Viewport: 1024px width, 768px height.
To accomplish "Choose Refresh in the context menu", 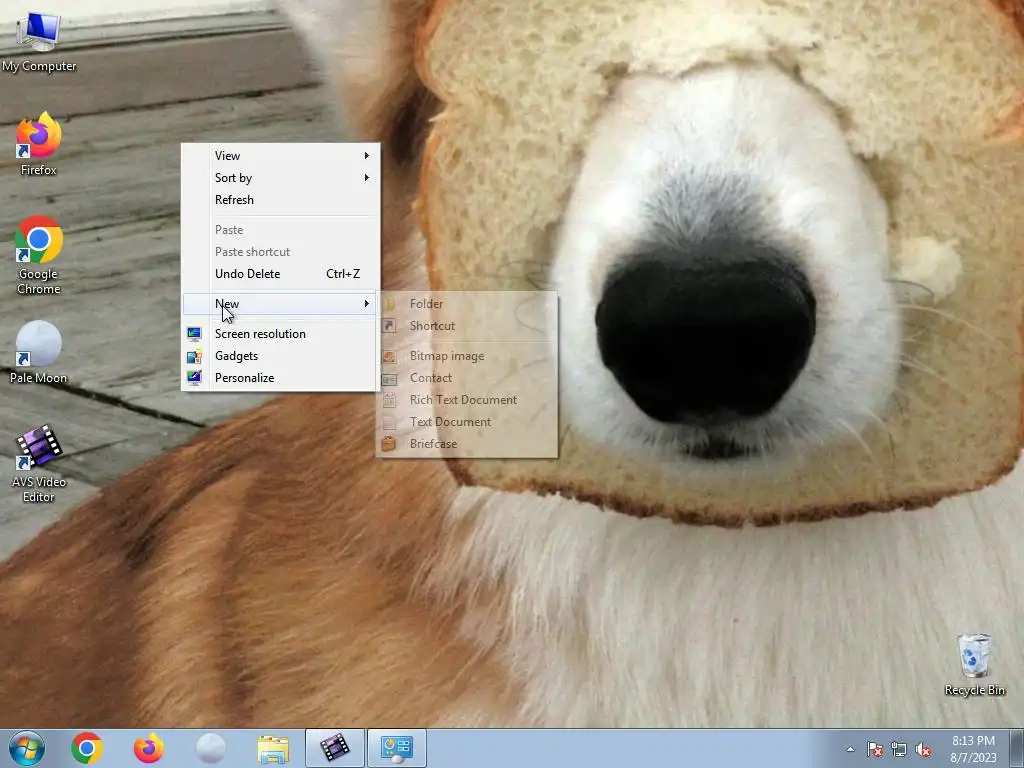I will click(281, 200).
